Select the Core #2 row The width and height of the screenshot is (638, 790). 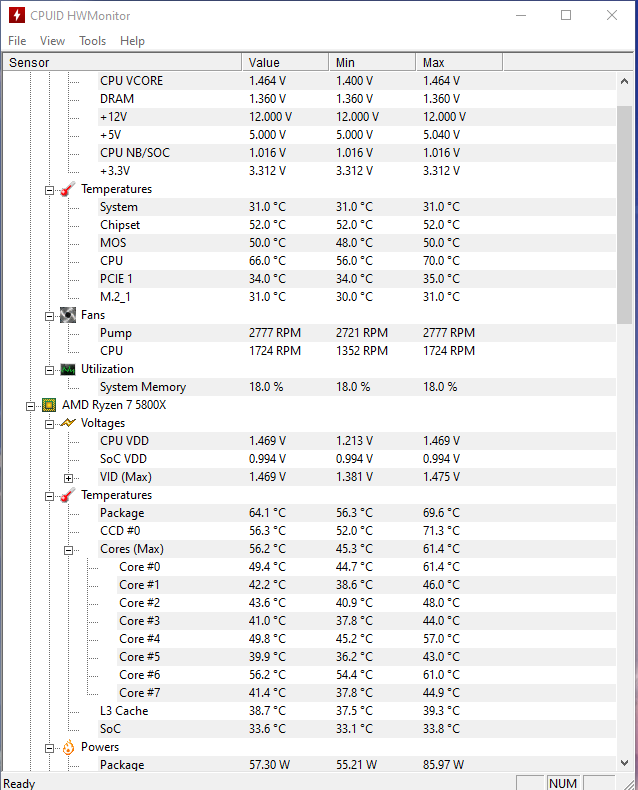[x=366, y=603]
